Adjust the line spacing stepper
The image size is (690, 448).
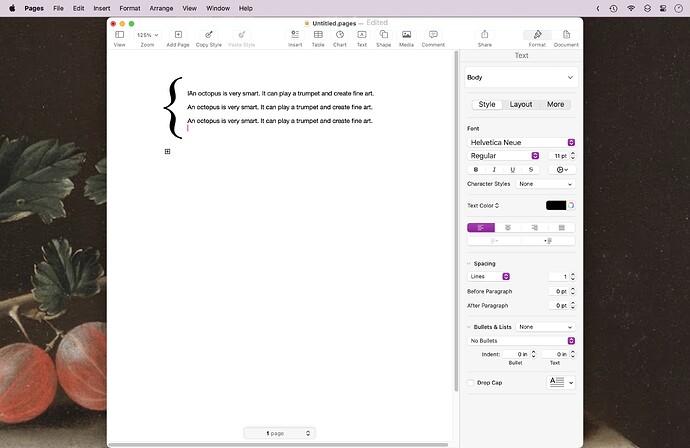coord(573,276)
